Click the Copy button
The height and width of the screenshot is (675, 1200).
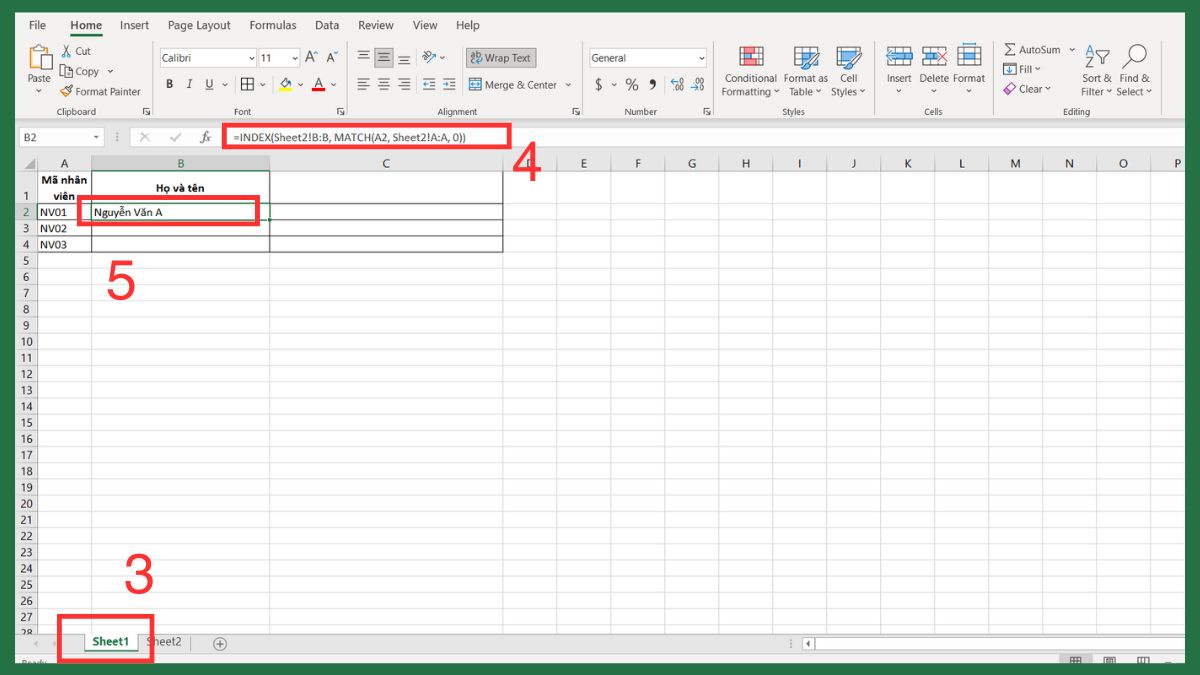pyautogui.click(x=79, y=71)
